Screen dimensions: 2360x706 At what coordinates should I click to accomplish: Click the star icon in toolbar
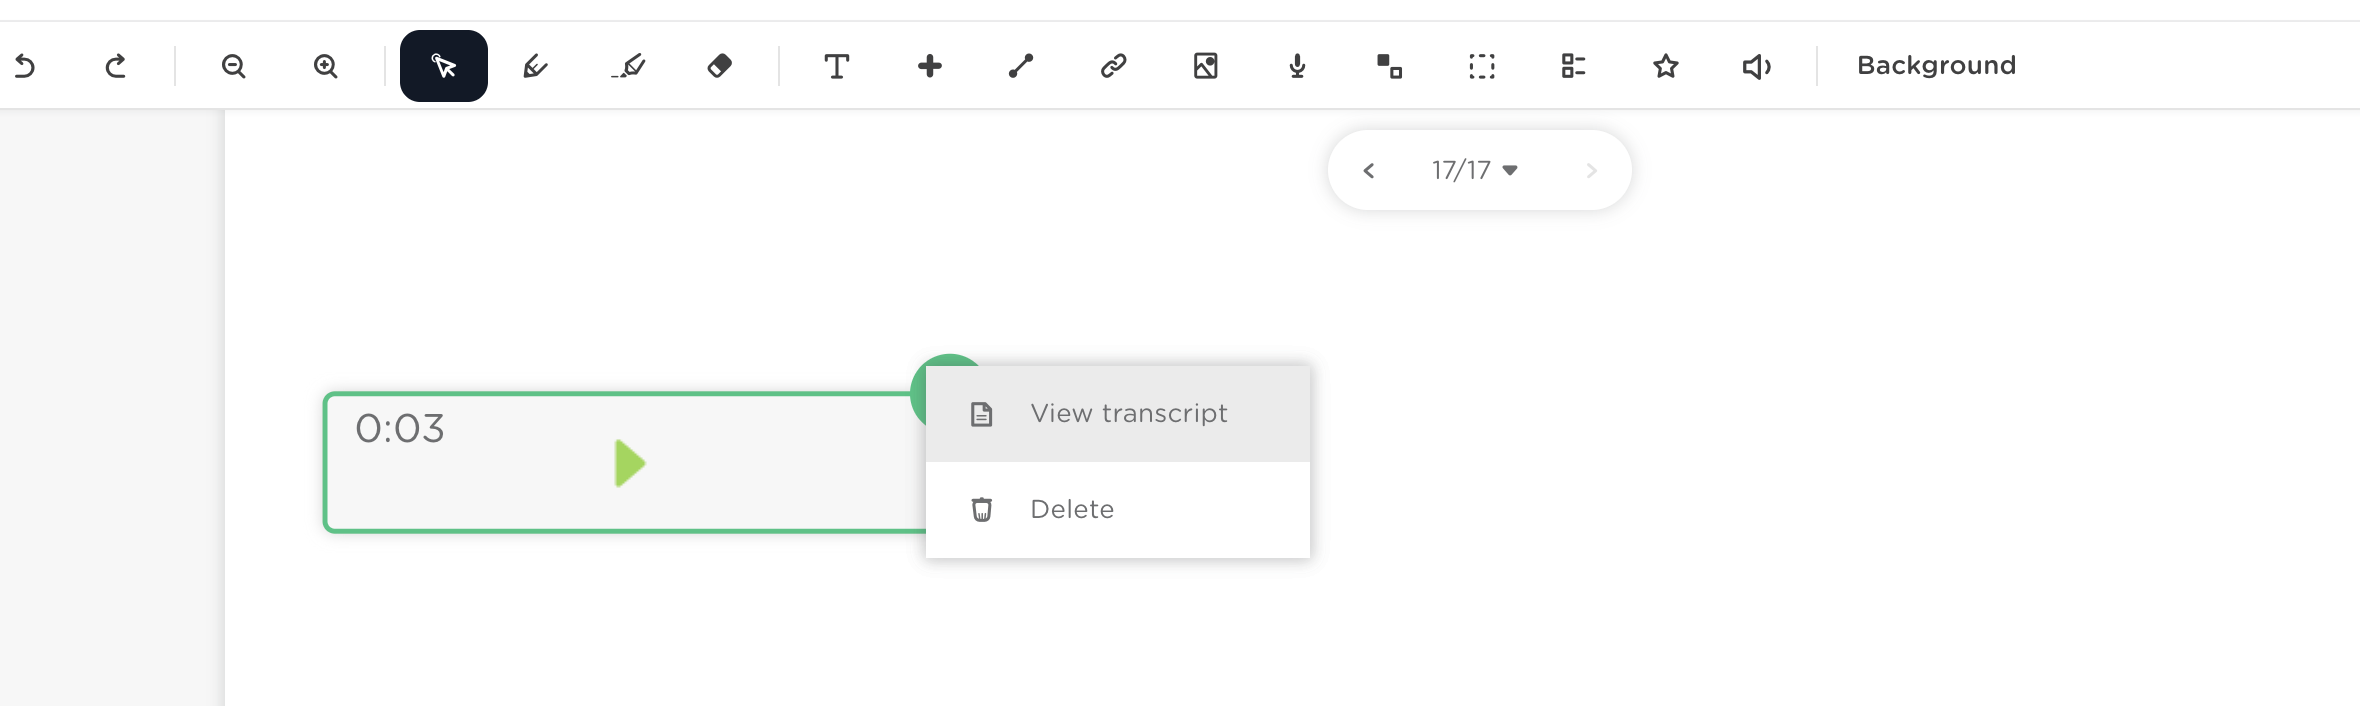coord(1666,66)
